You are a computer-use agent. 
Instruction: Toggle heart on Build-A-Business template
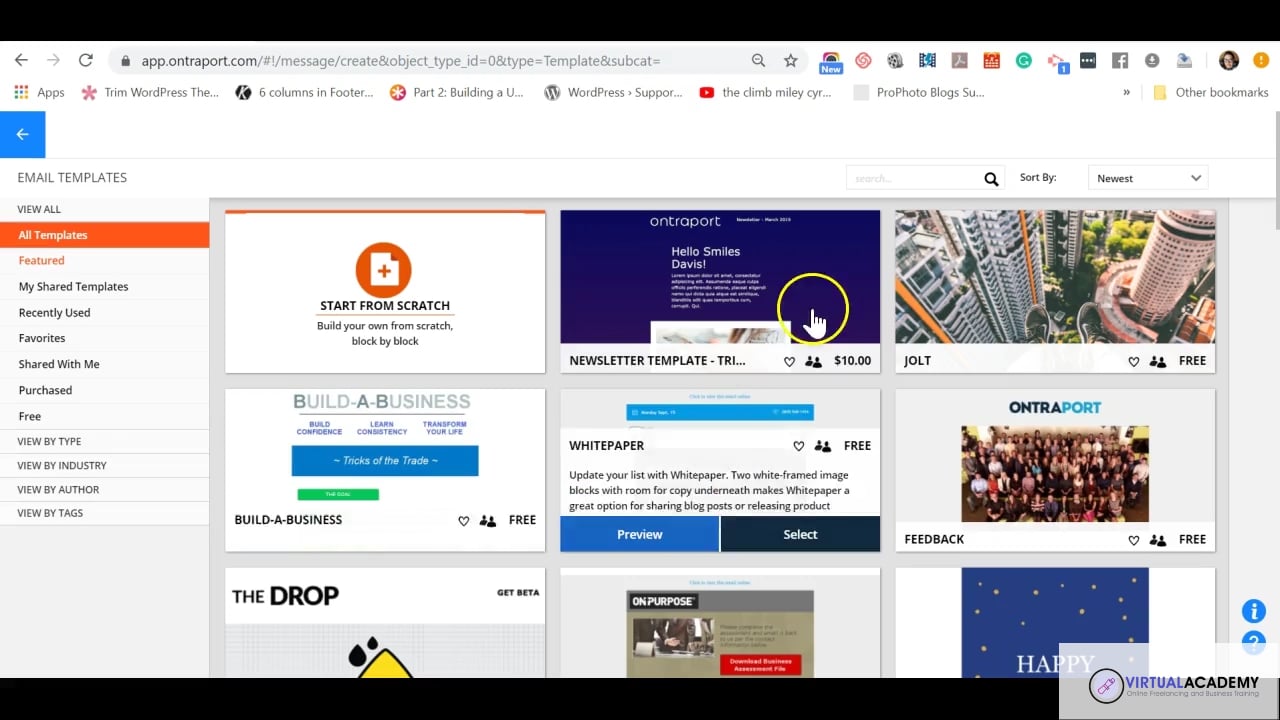point(463,521)
